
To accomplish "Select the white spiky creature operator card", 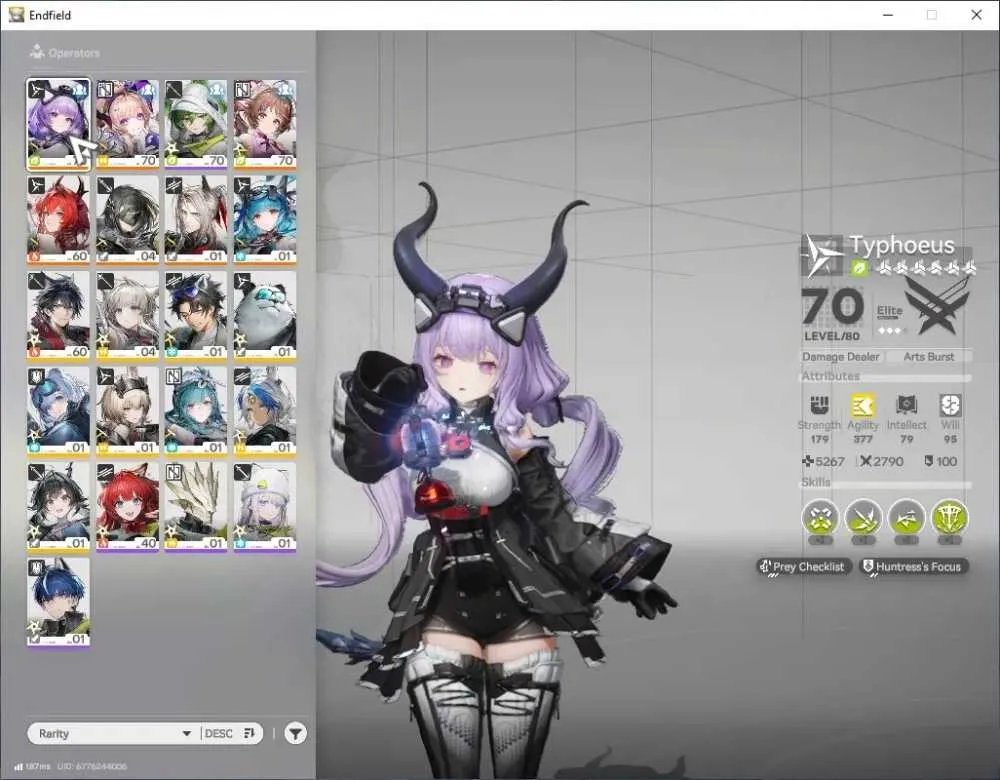I will click(x=196, y=506).
